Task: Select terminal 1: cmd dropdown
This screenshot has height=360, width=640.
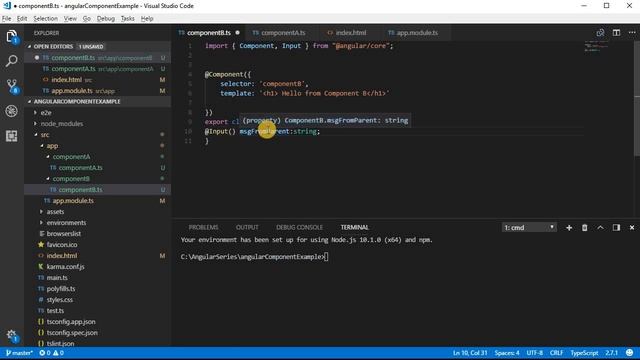Action: pyautogui.click(x=529, y=228)
